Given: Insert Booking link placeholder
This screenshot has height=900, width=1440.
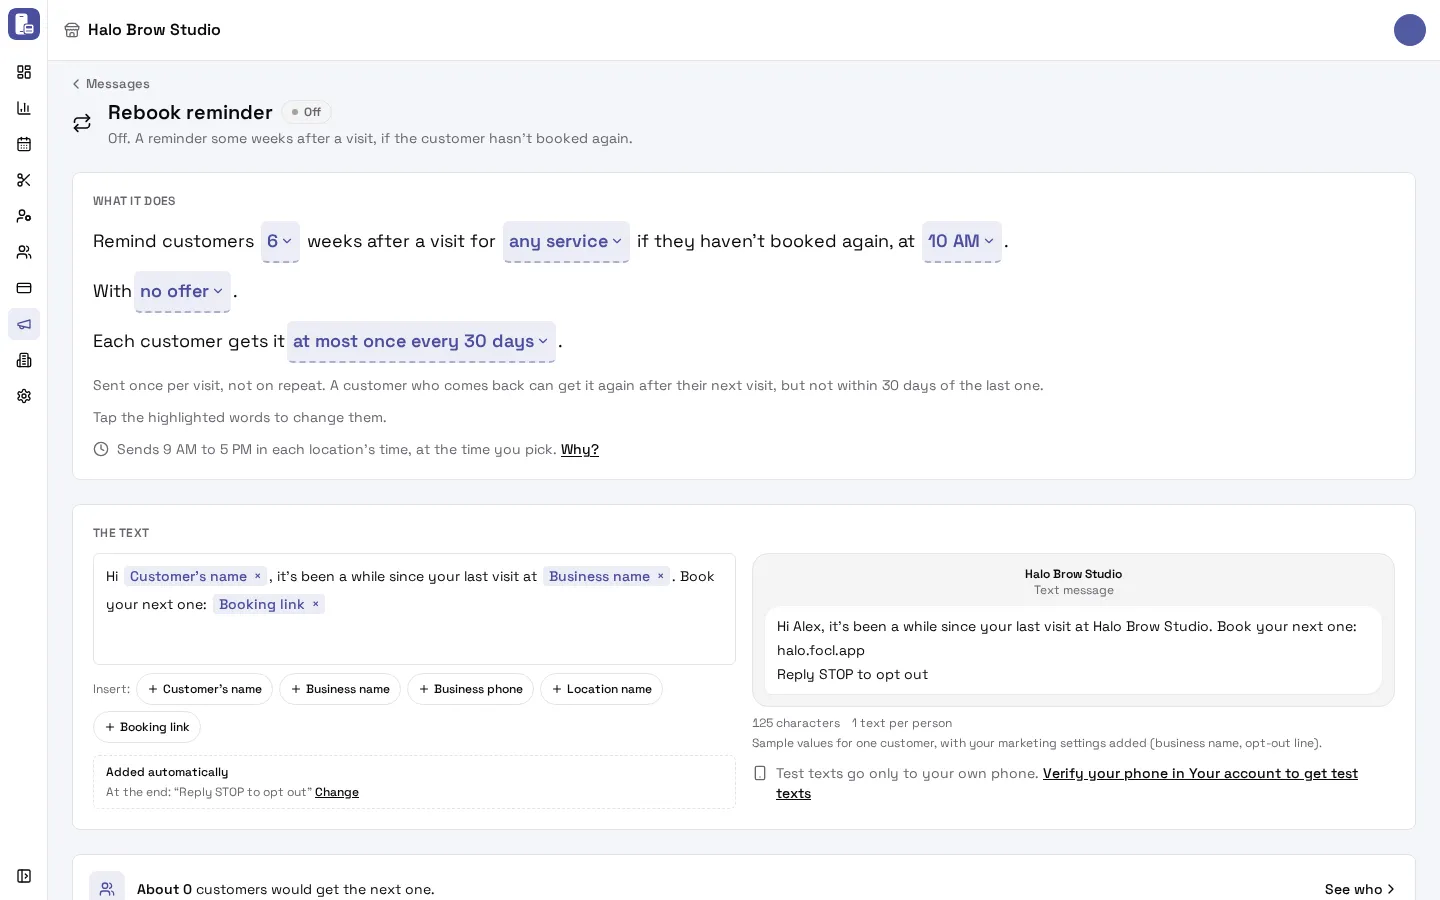Looking at the screenshot, I should 147,727.
